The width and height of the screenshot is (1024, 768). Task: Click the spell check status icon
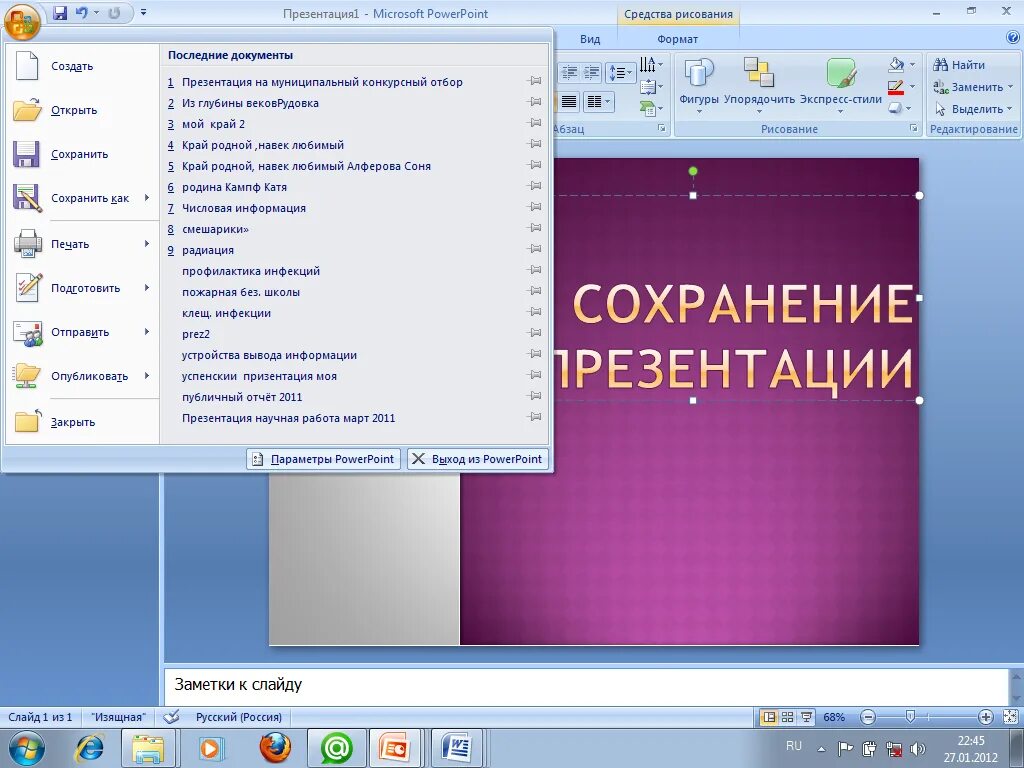172,717
